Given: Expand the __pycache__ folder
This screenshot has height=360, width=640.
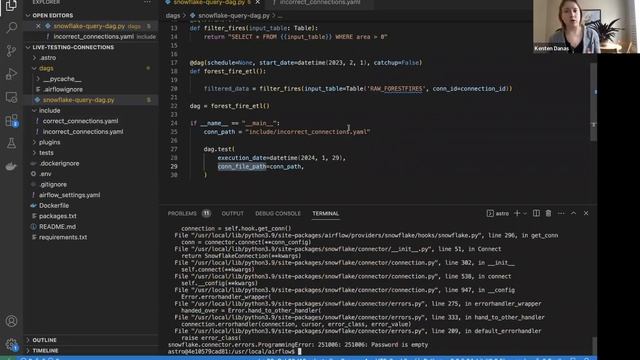Looking at the screenshot, I should [x=62, y=79].
